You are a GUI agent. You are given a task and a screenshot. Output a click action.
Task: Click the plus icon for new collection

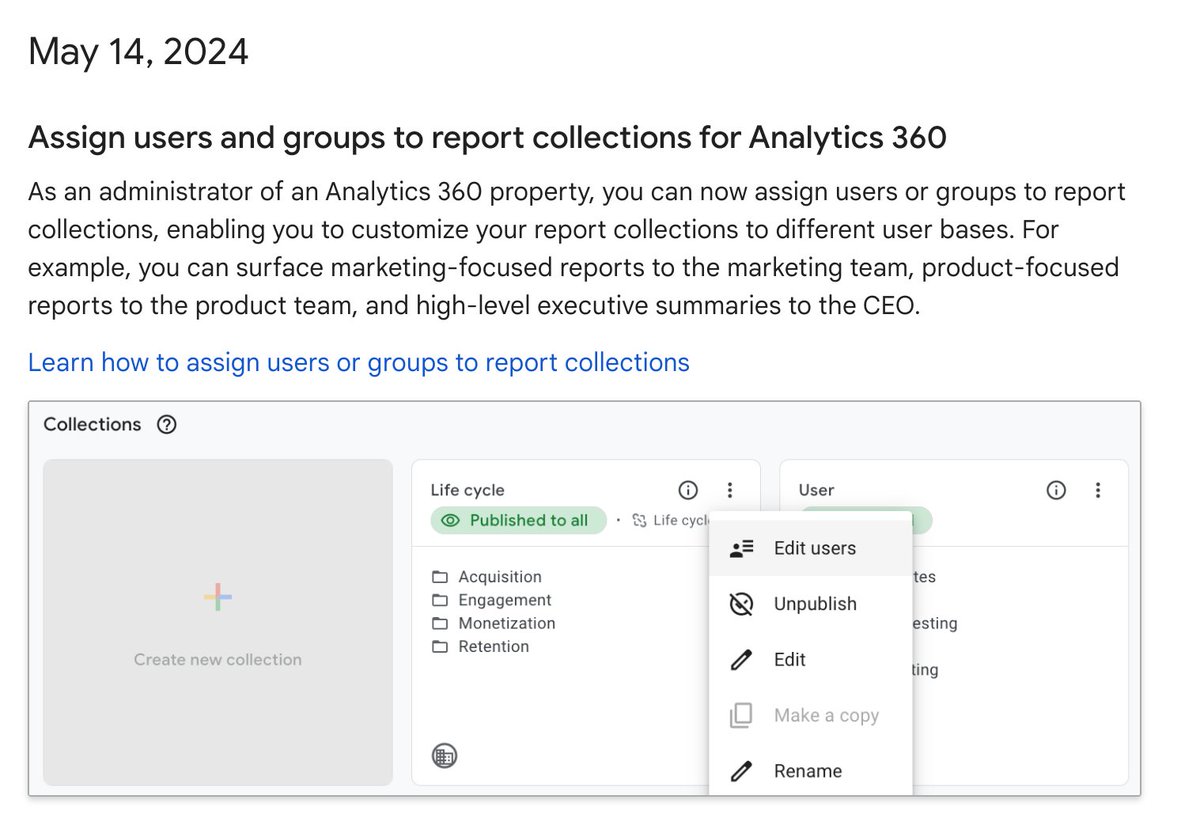click(218, 598)
